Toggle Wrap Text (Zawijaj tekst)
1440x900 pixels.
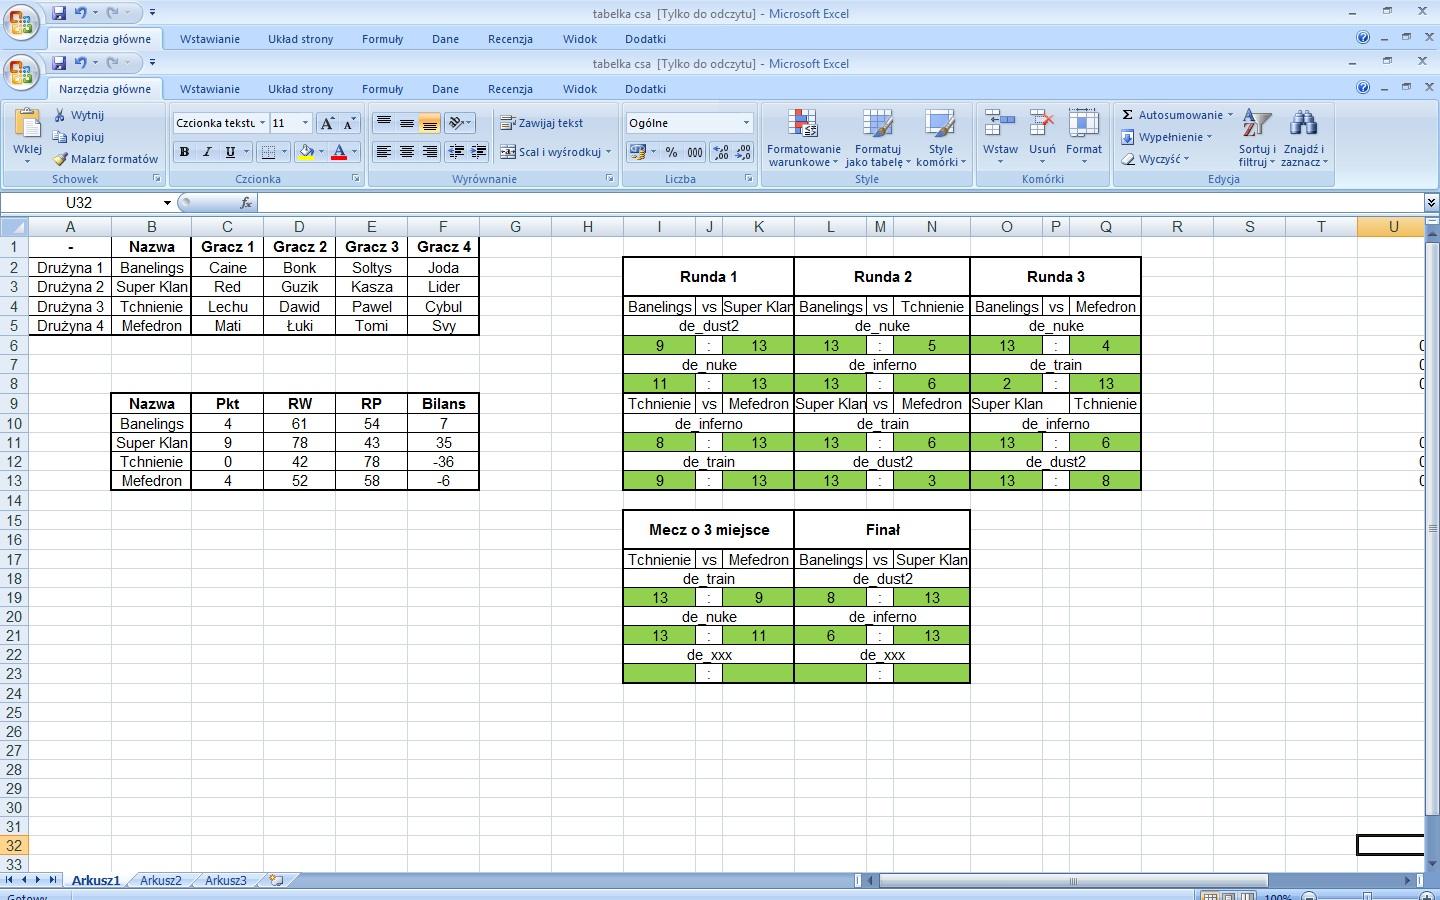point(541,123)
